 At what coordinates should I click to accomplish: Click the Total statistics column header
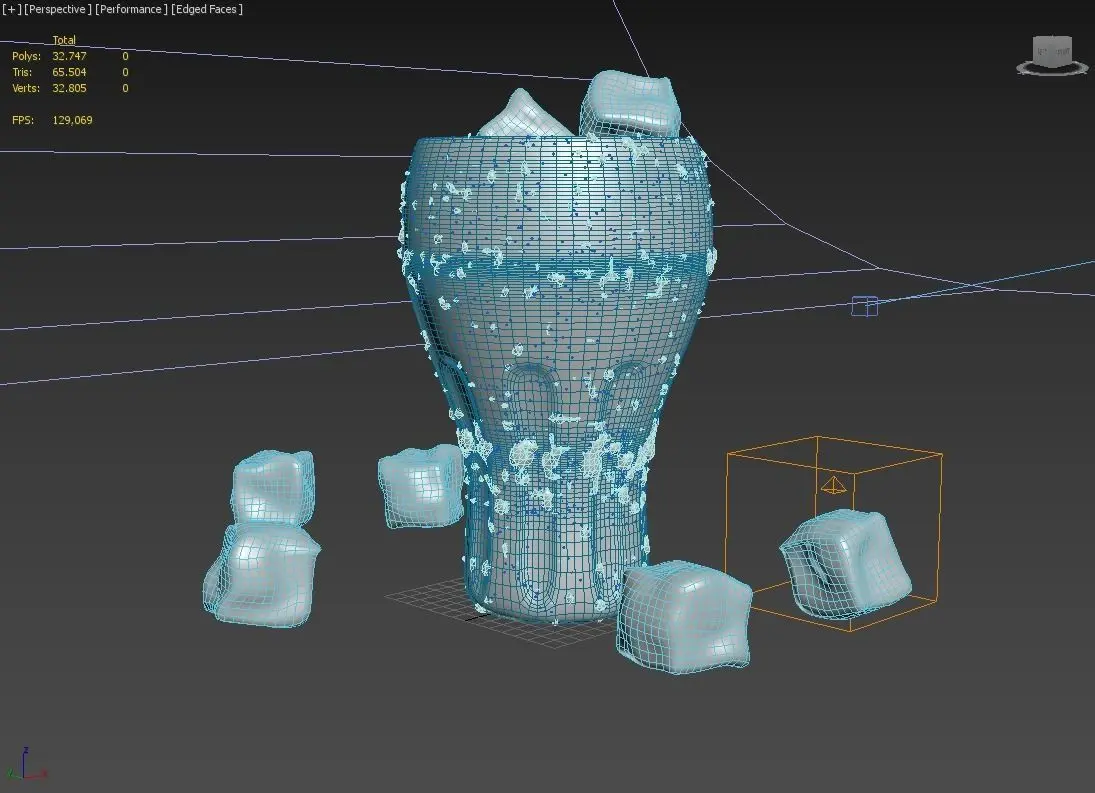(64, 40)
